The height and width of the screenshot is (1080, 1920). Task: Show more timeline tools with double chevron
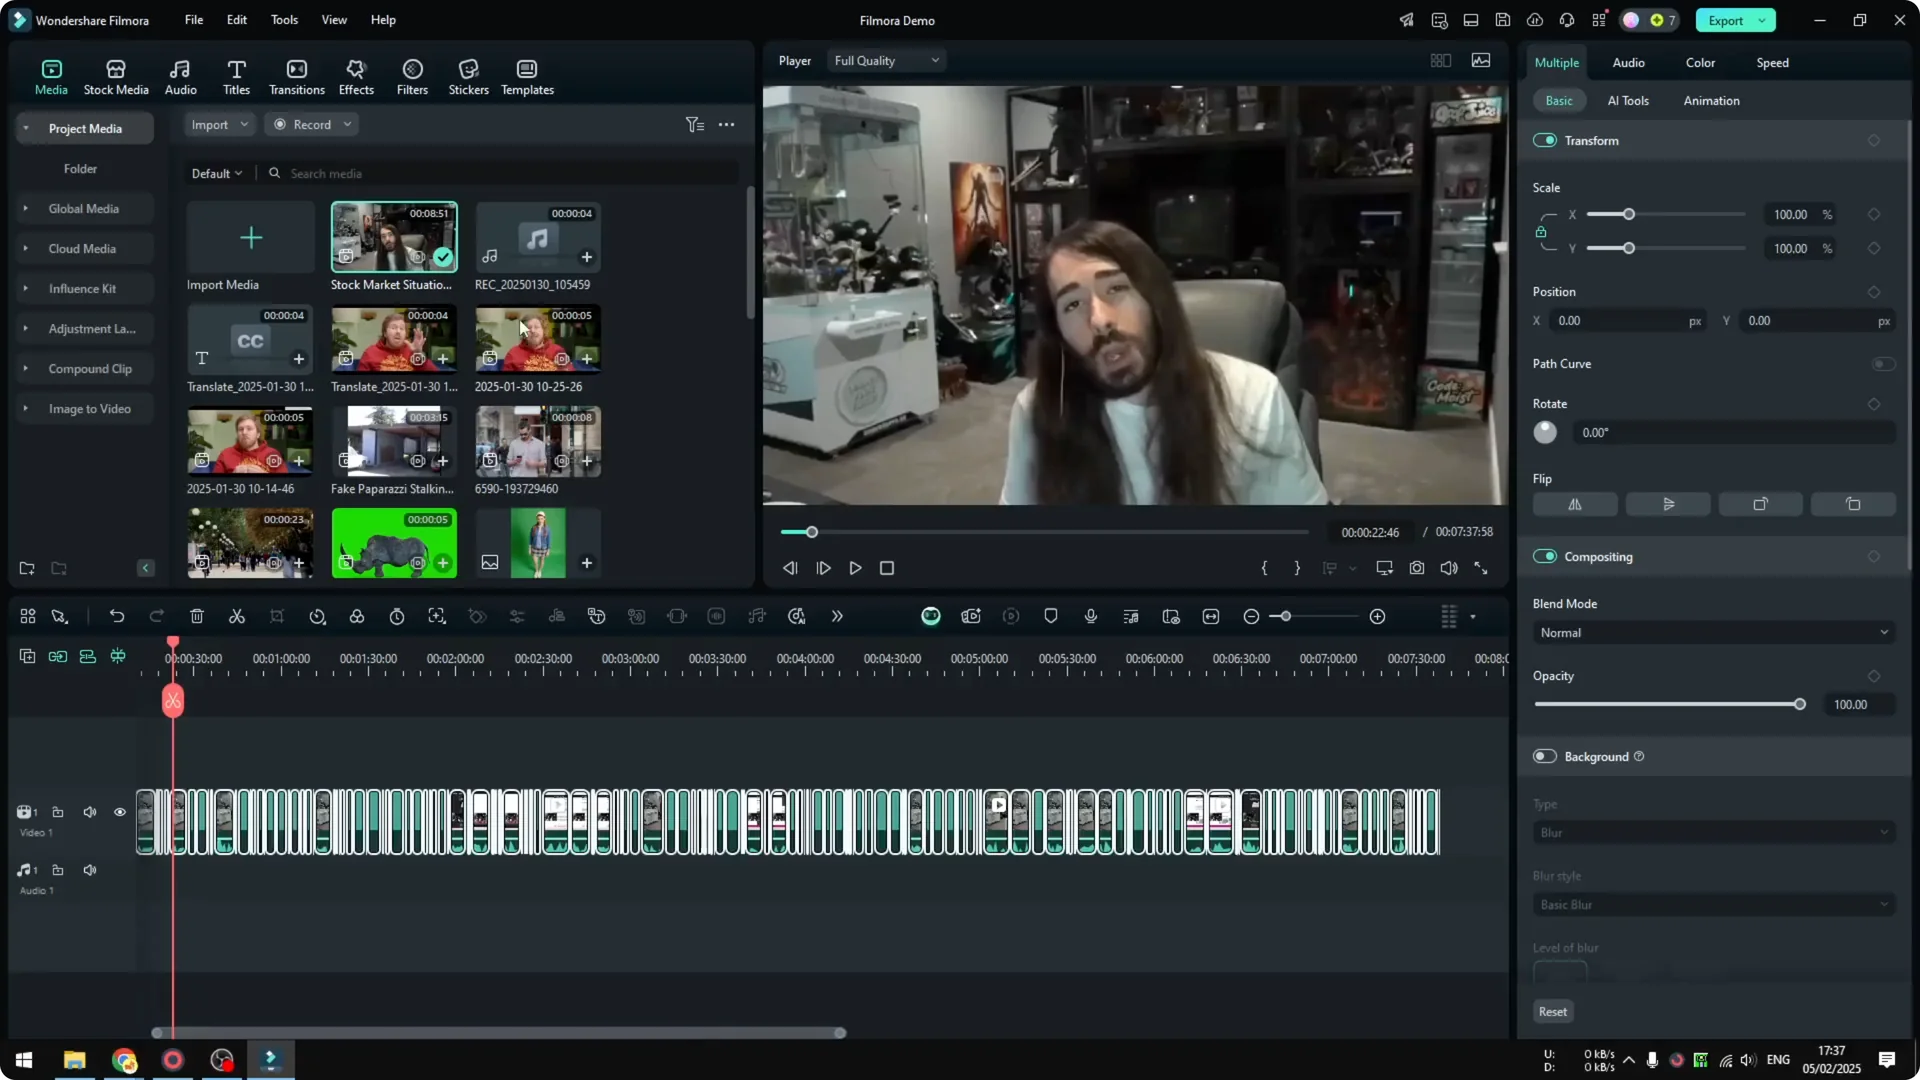point(837,617)
